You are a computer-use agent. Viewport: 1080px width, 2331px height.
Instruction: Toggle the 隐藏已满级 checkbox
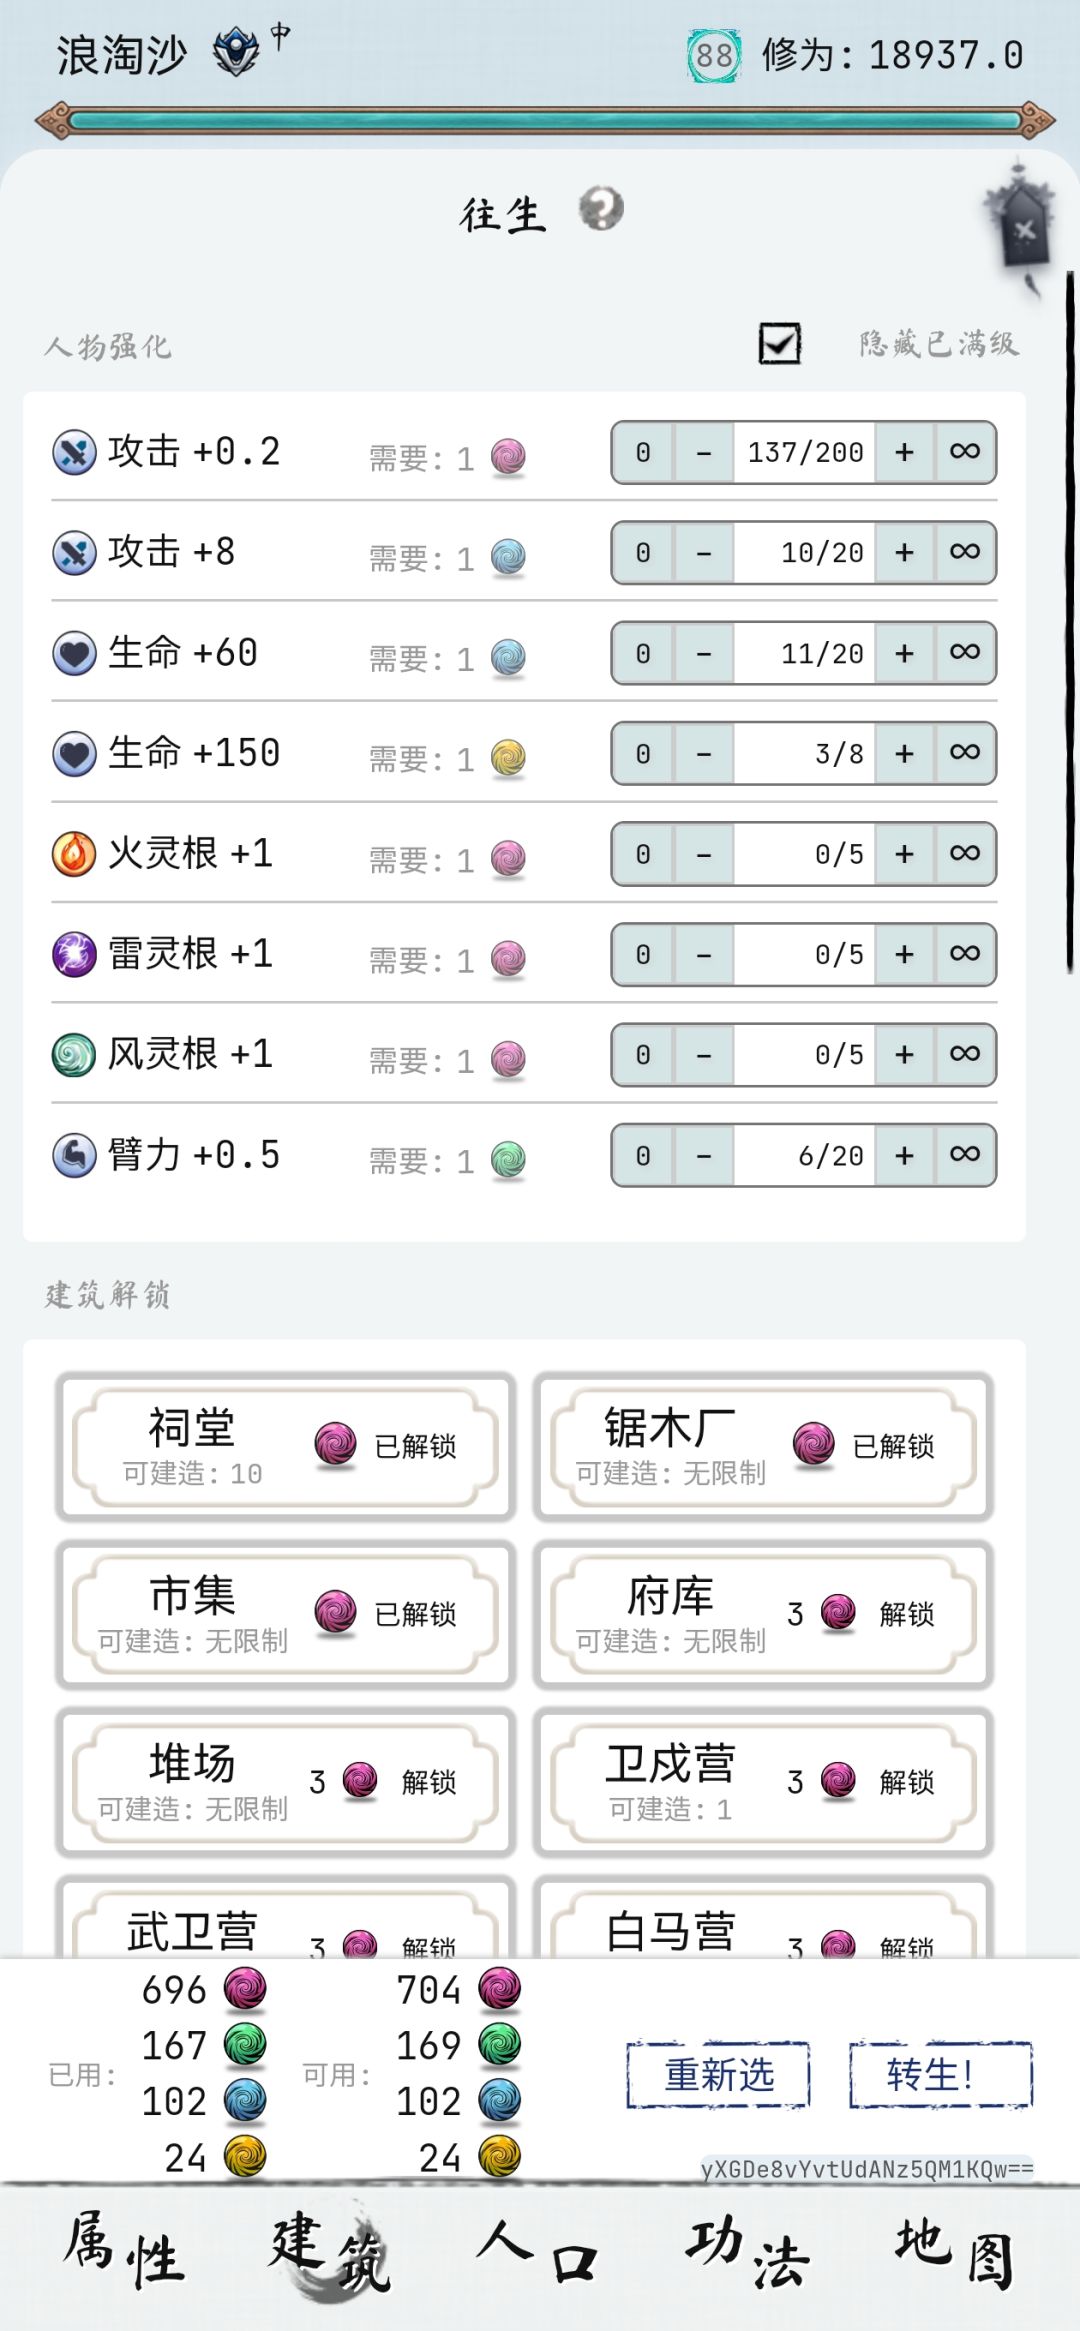(x=779, y=344)
